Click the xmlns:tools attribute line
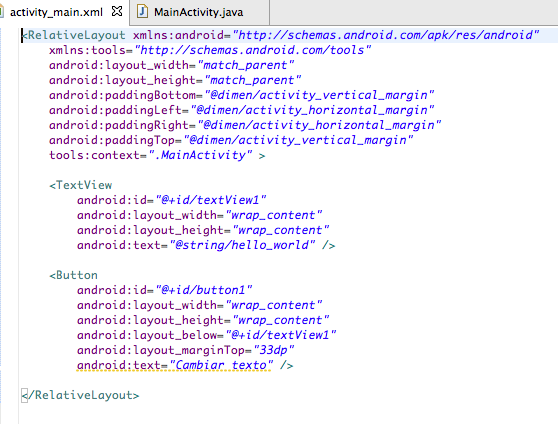 210,50
